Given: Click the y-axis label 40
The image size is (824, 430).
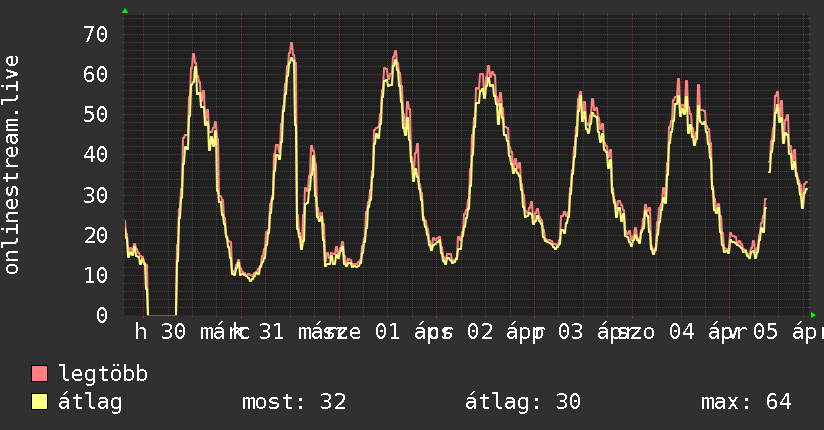Looking at the screenshot, I should pos(96,155).
